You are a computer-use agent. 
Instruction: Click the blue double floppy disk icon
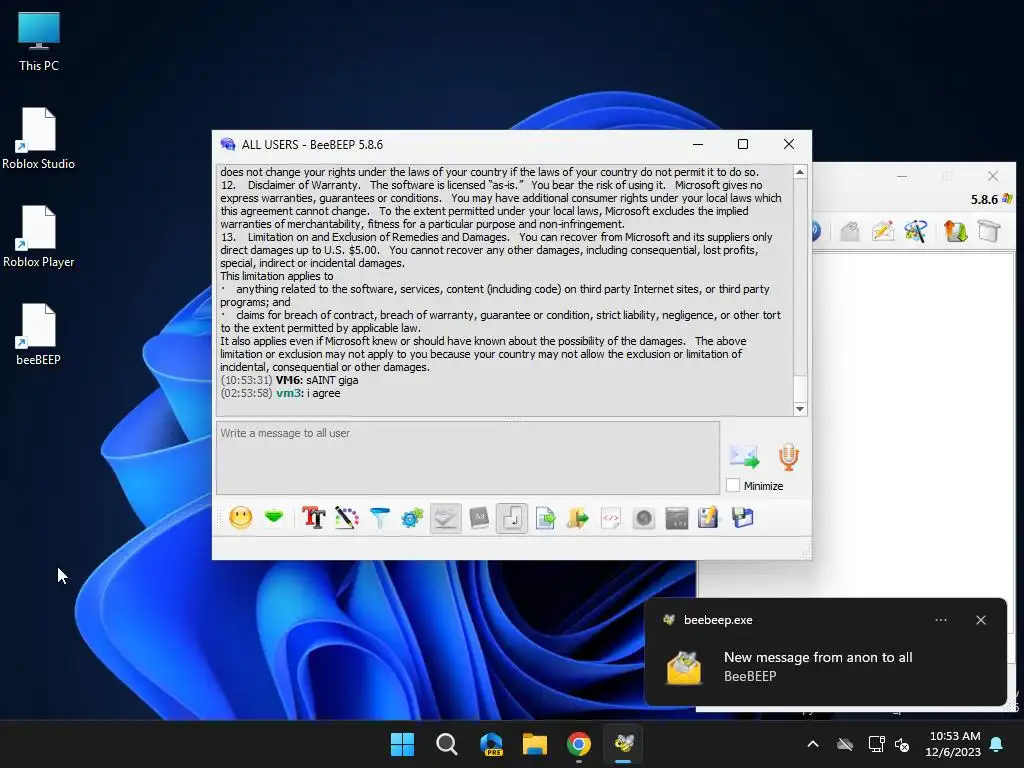click(743, 519)
